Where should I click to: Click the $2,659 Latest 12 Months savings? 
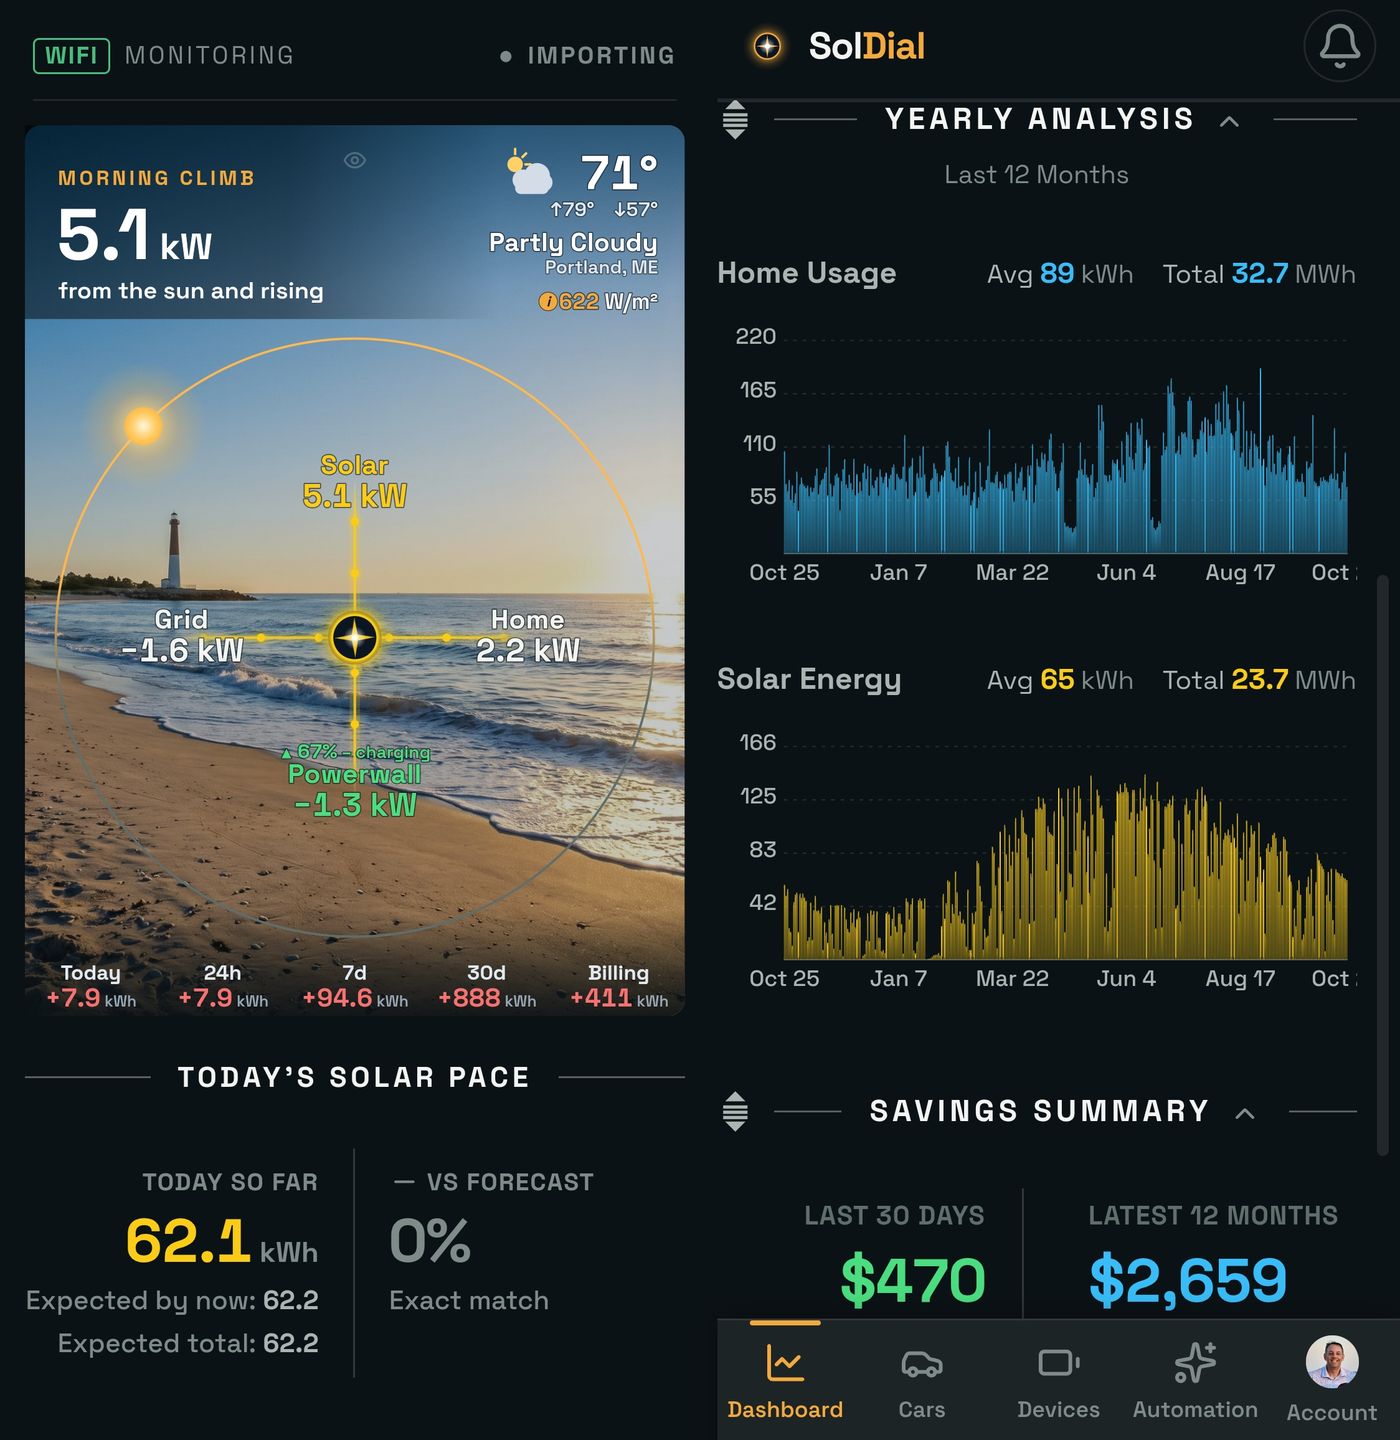(1187, 1280)
